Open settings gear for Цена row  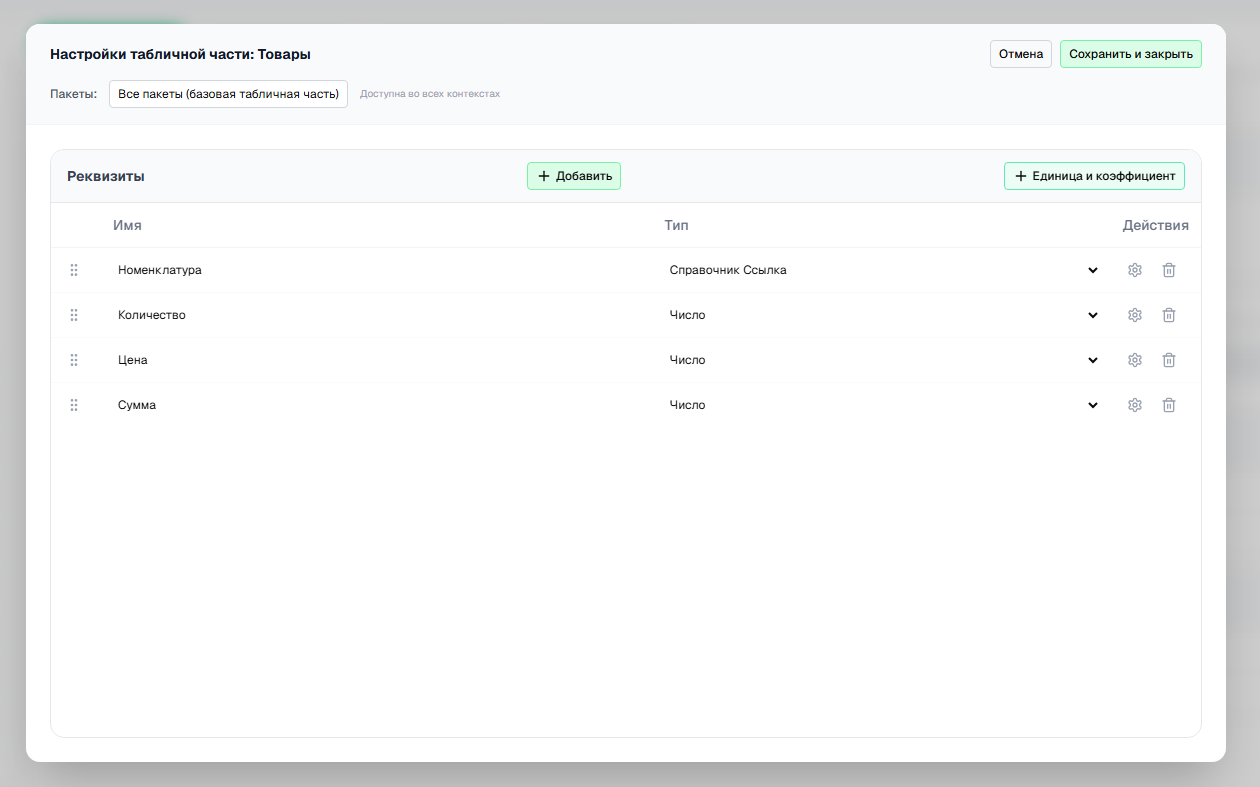[1134, 360]
